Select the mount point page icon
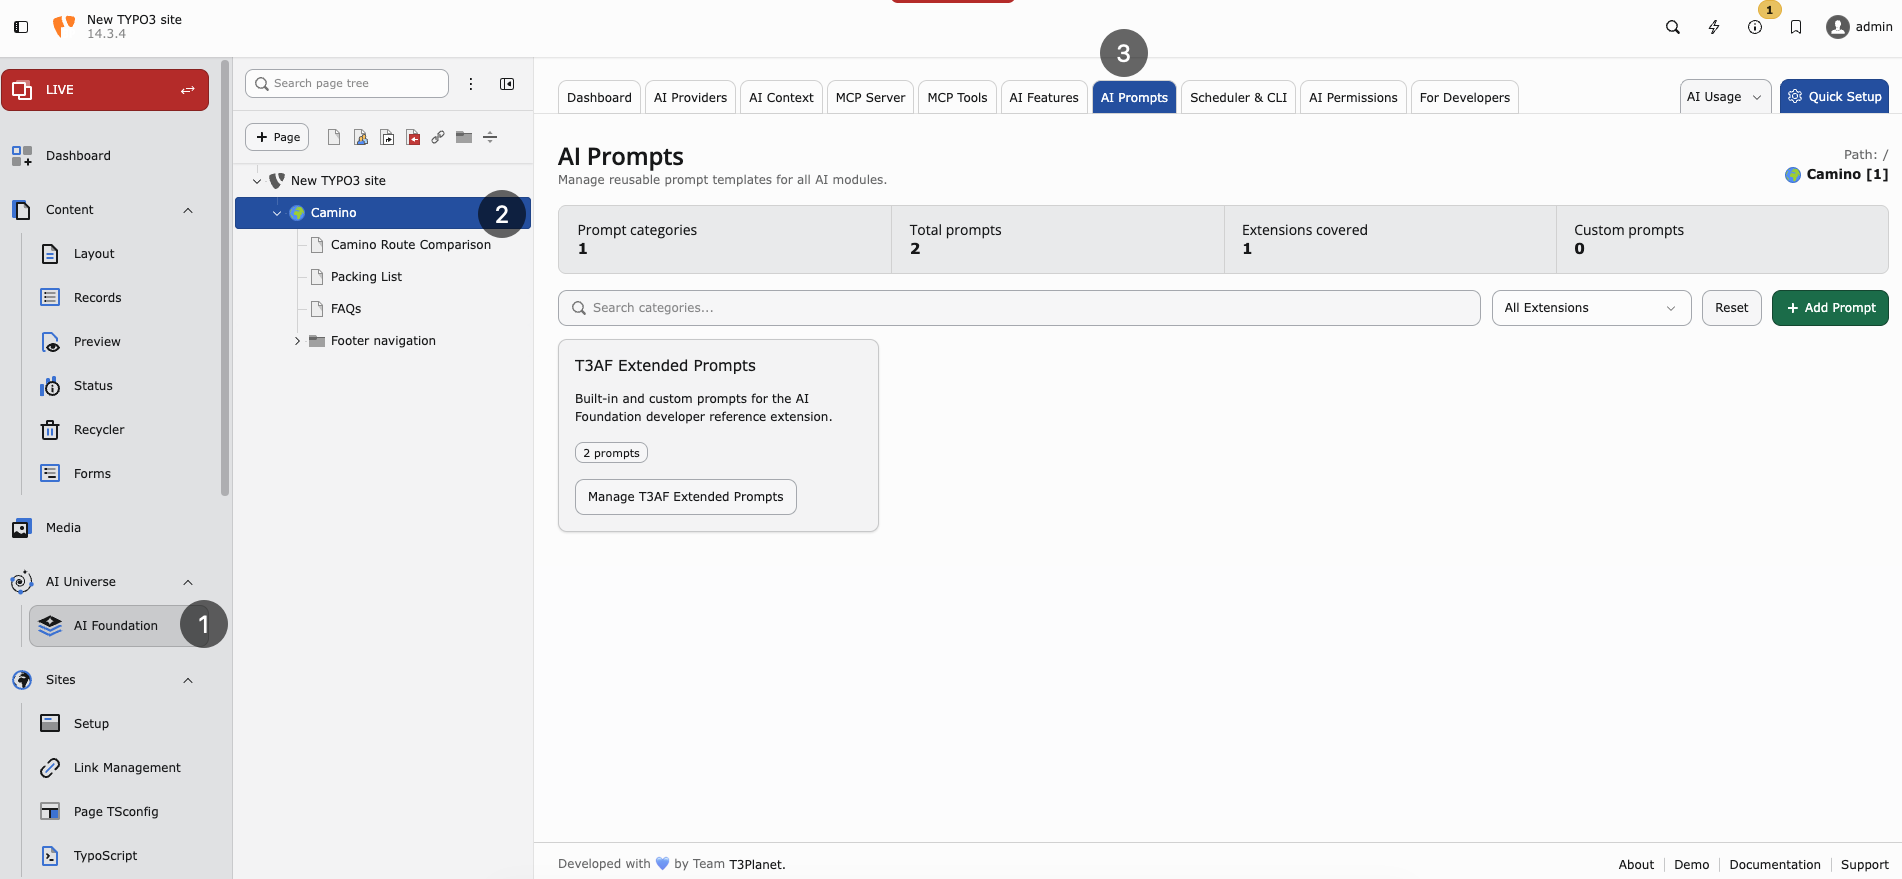The image size is (1902, 879). (413, 137)
